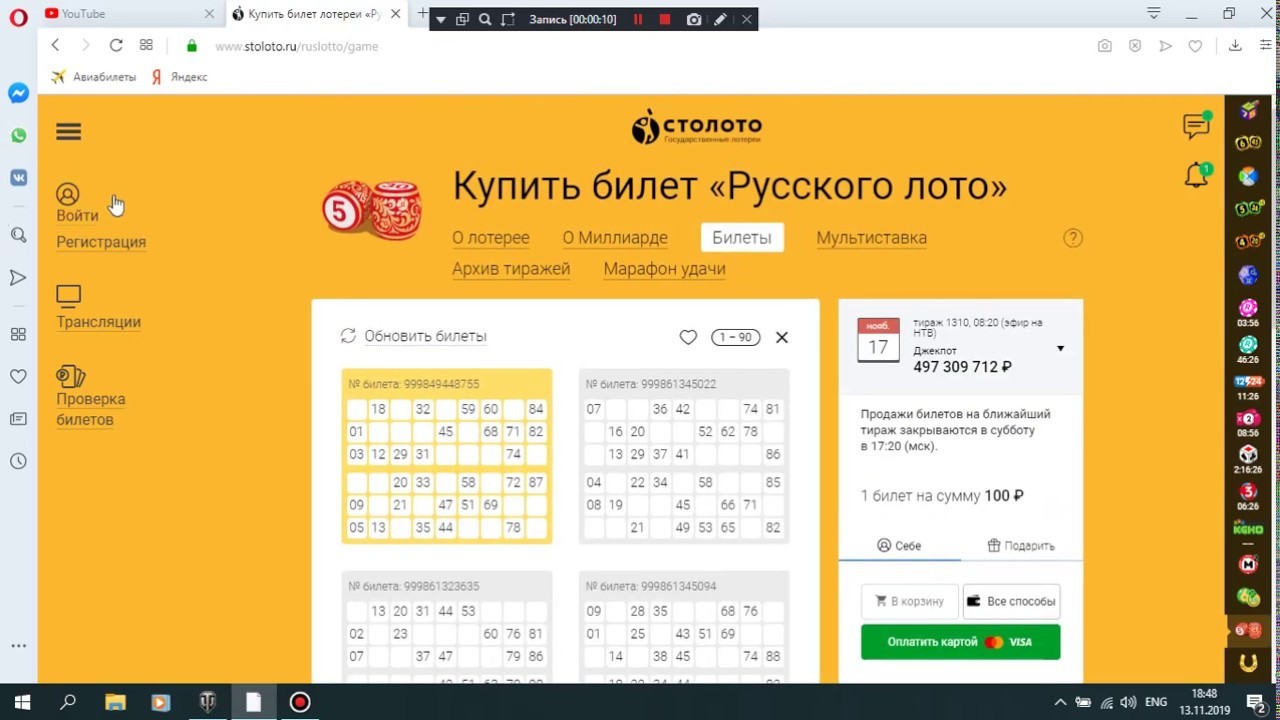
Task: Open VK in Opera sidebar
Action: (18, 177)
